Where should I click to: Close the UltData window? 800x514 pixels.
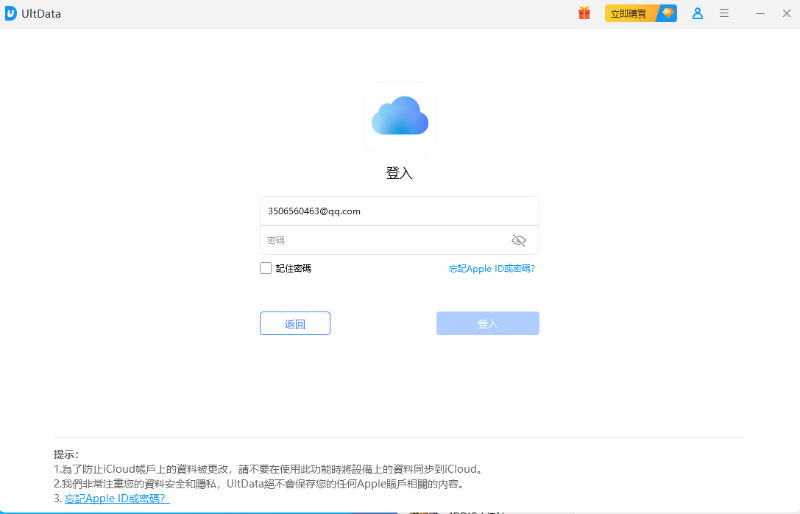[x=785, y=13]
